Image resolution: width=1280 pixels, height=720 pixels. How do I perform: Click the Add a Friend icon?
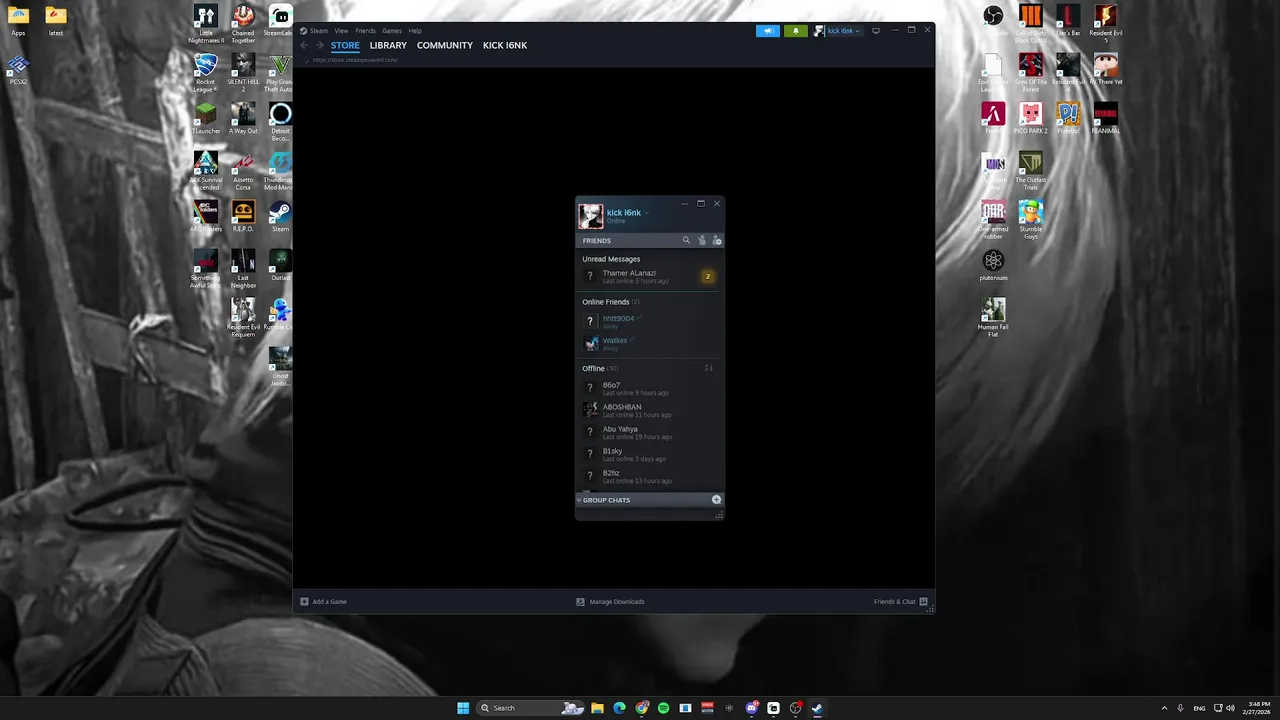point(717,240)
